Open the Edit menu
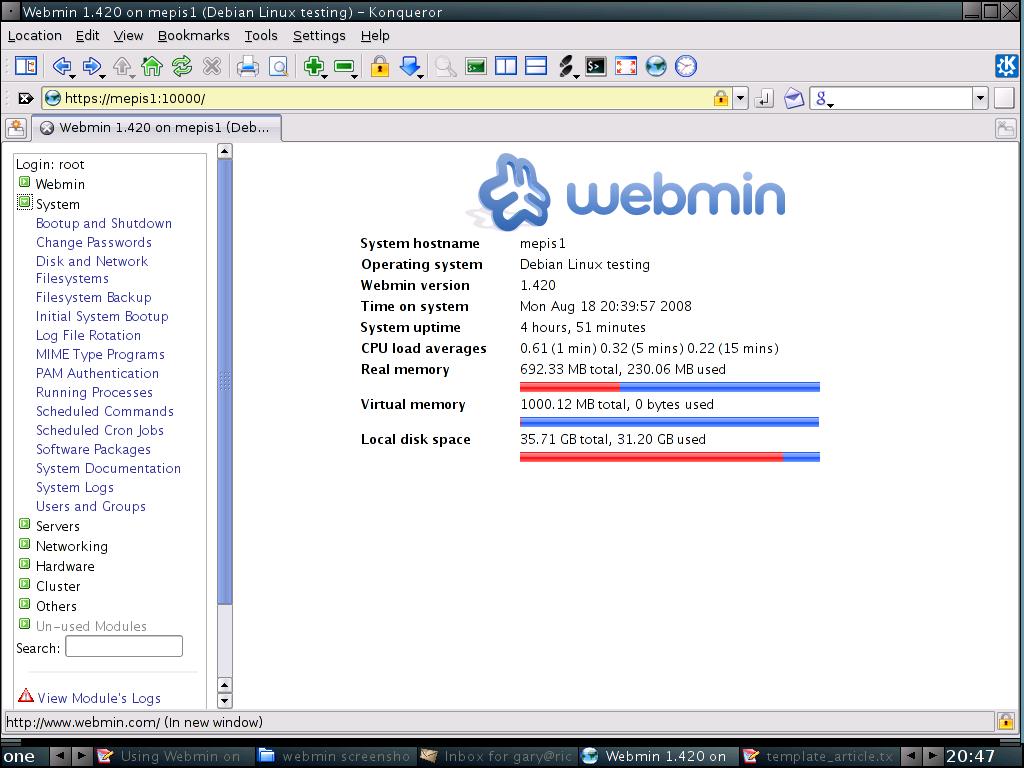 pyautogui.click(x=88, y=36)
